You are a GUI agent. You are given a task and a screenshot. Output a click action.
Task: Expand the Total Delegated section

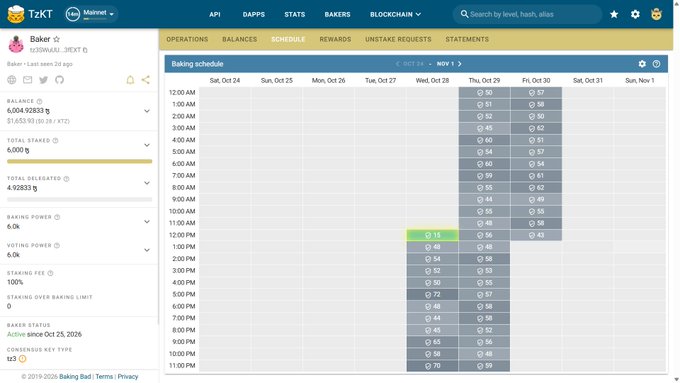tap(147, 183)
